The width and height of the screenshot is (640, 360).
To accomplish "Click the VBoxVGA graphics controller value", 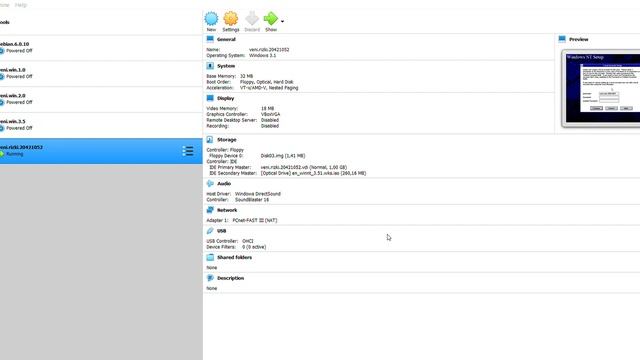I will pyautogui.click(x=270, y=114).
